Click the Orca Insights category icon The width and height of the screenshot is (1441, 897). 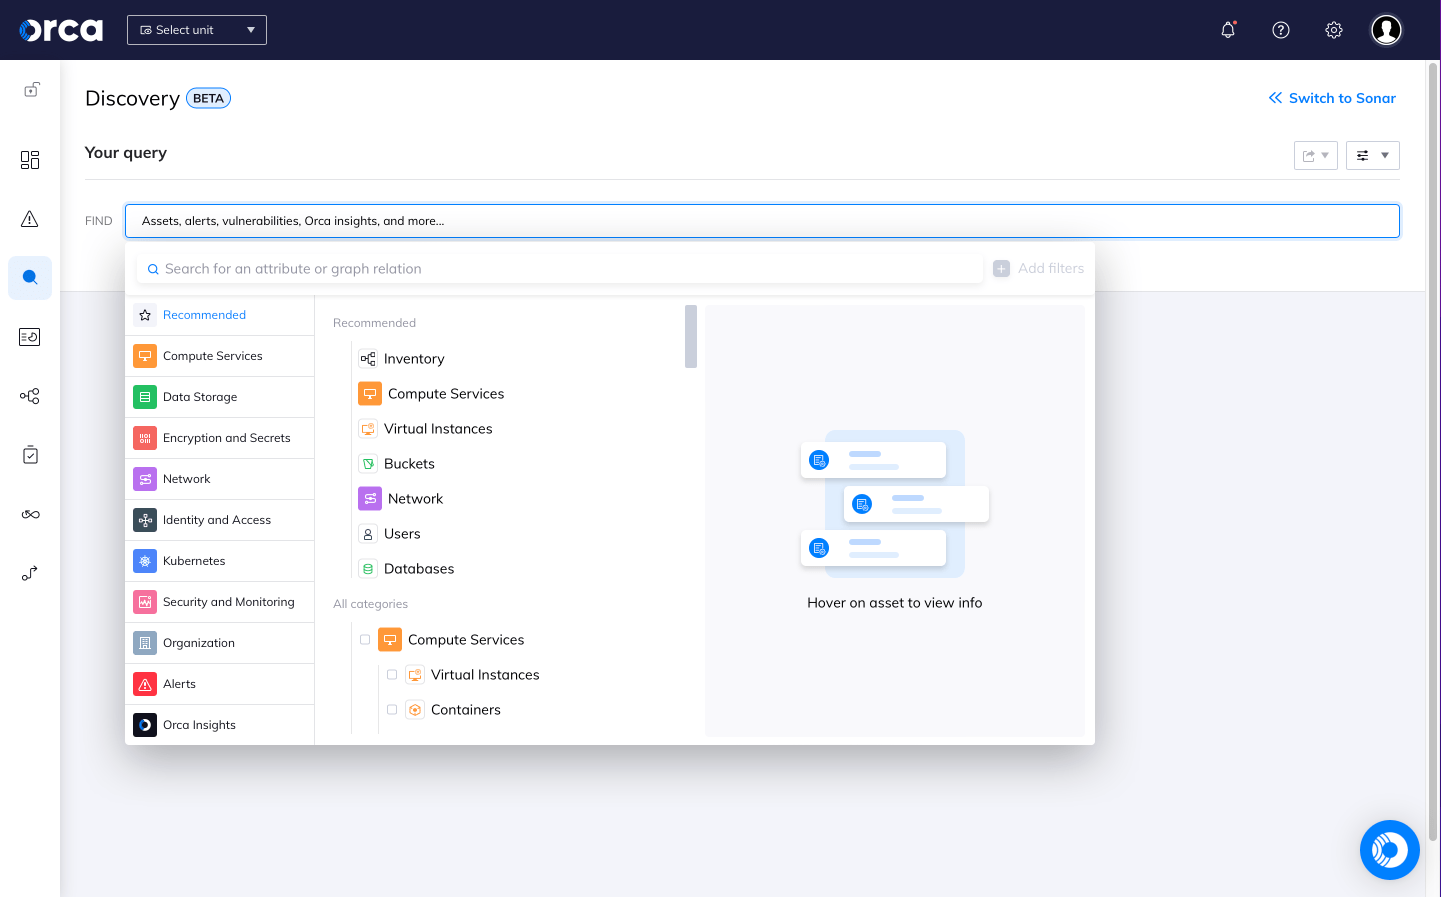click(145, 725)
